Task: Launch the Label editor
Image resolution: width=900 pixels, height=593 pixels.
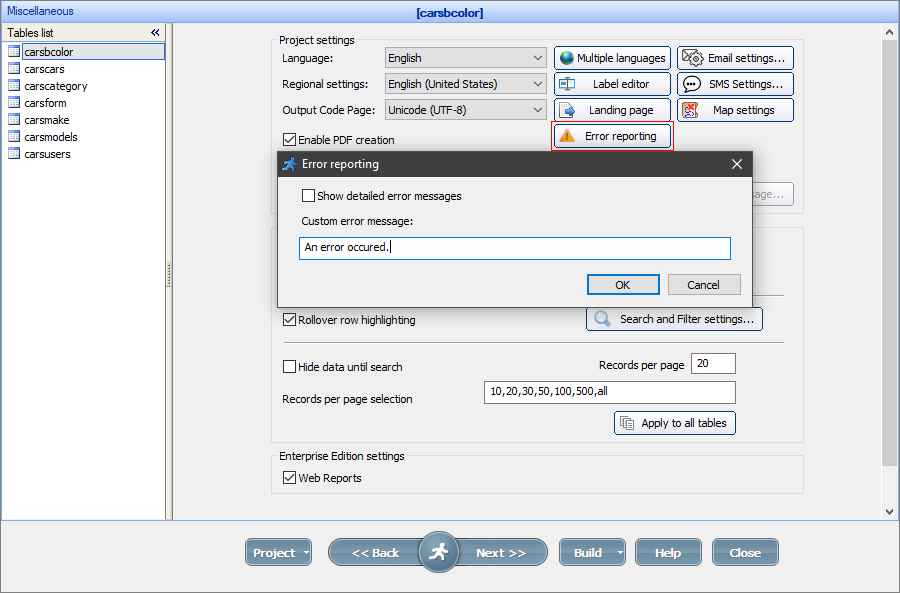Action: [x=612, y=83]
